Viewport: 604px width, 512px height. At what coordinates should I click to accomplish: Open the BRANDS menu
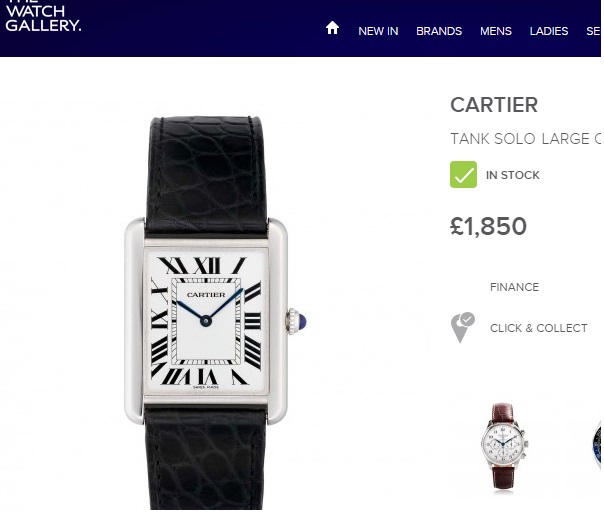[x=439, y=31]
